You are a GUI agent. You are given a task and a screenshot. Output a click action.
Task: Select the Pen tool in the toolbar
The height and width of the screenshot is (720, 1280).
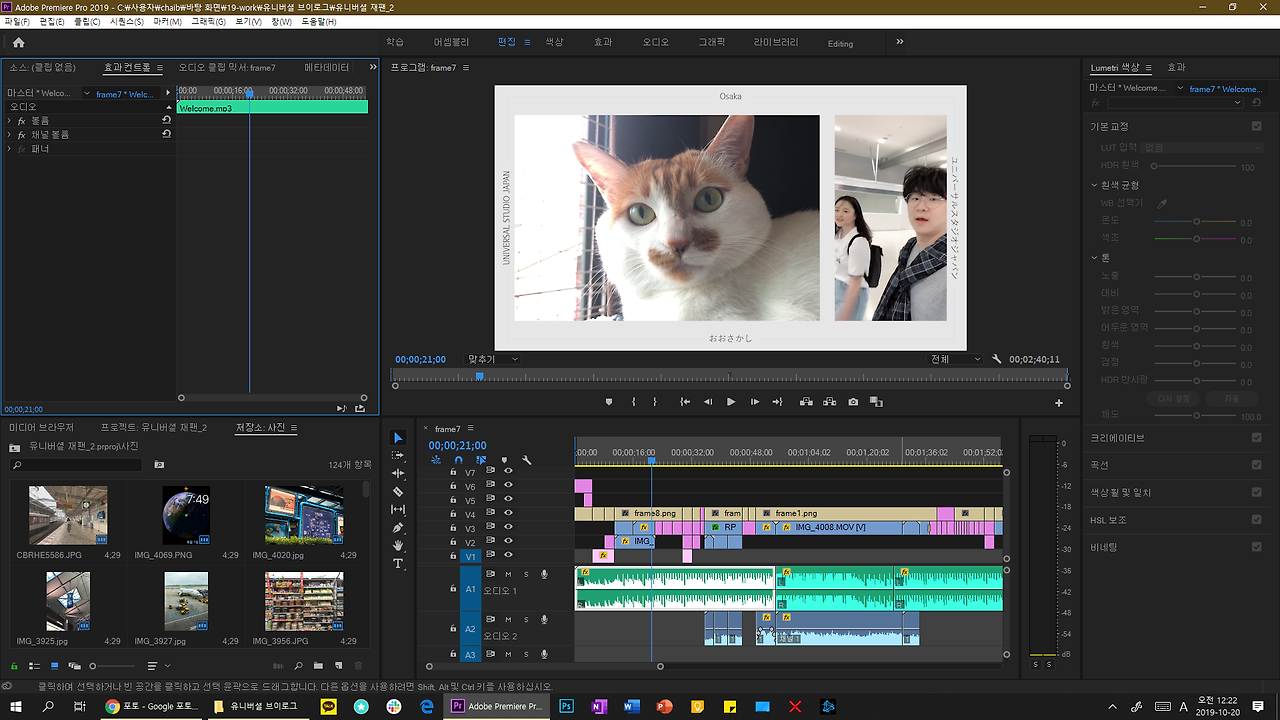pyautogui.click(x=398, y=528)
